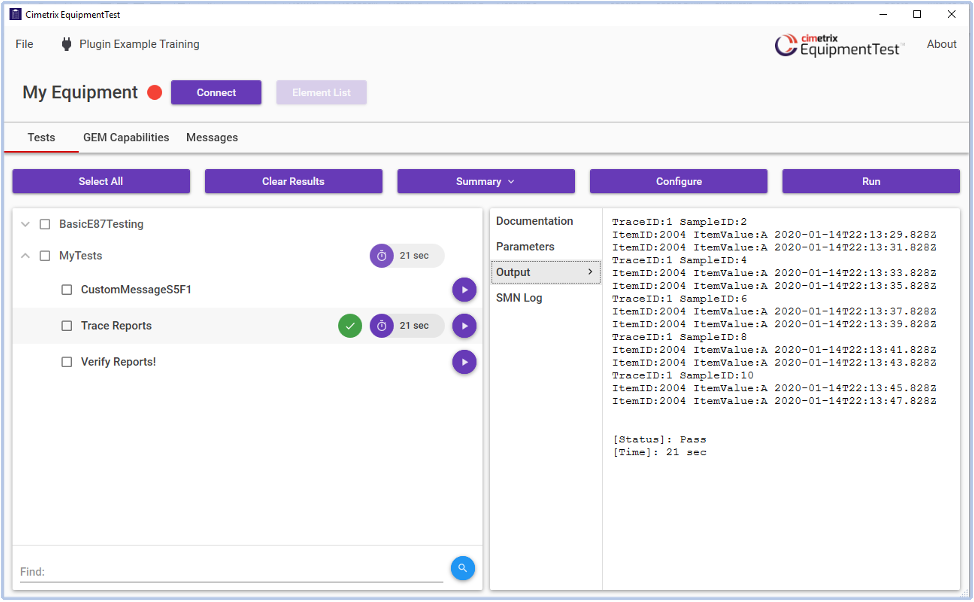Open the About menu
This screenshot has height=602, width=974.
[941, 44]
